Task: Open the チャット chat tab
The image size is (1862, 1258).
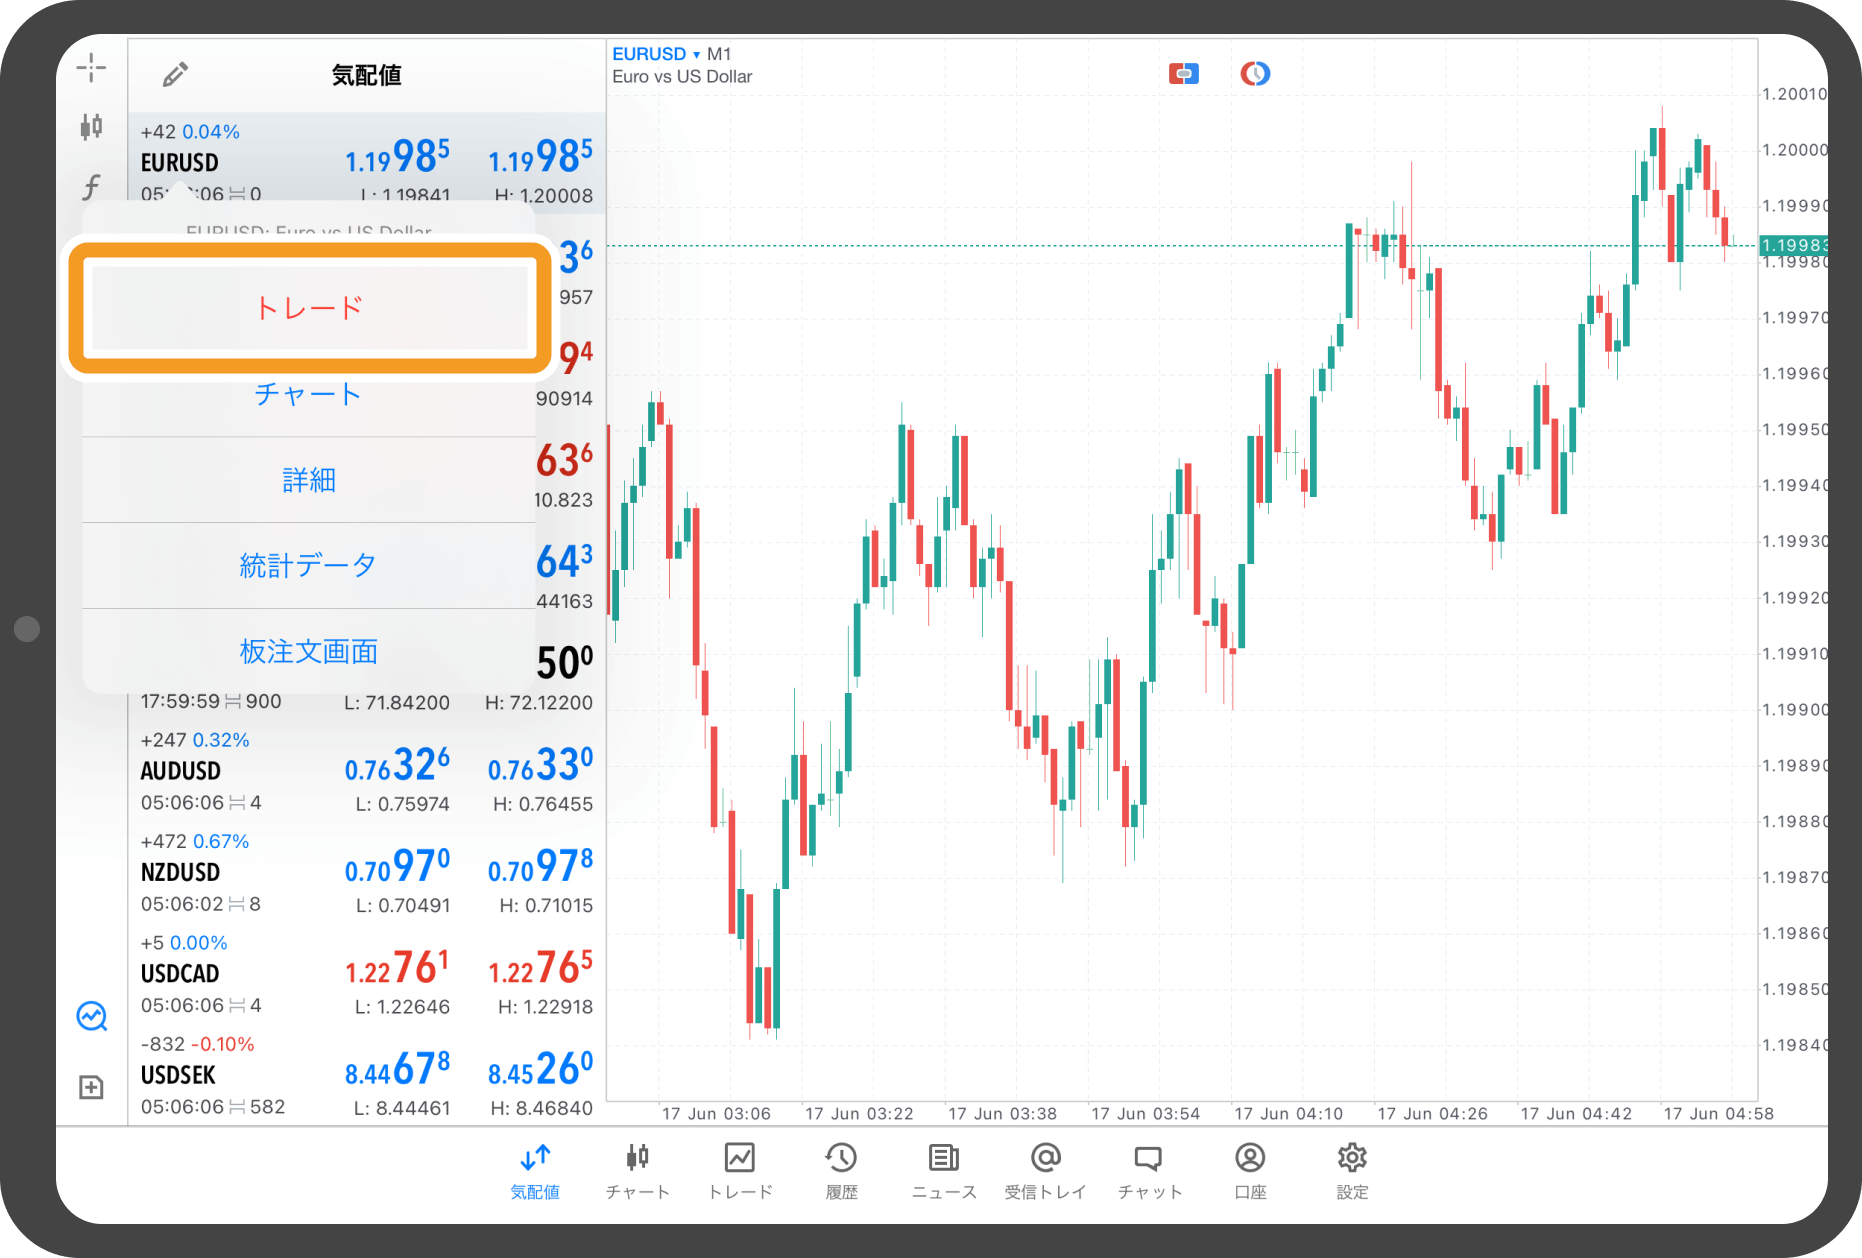Action: [1149, 1171]
